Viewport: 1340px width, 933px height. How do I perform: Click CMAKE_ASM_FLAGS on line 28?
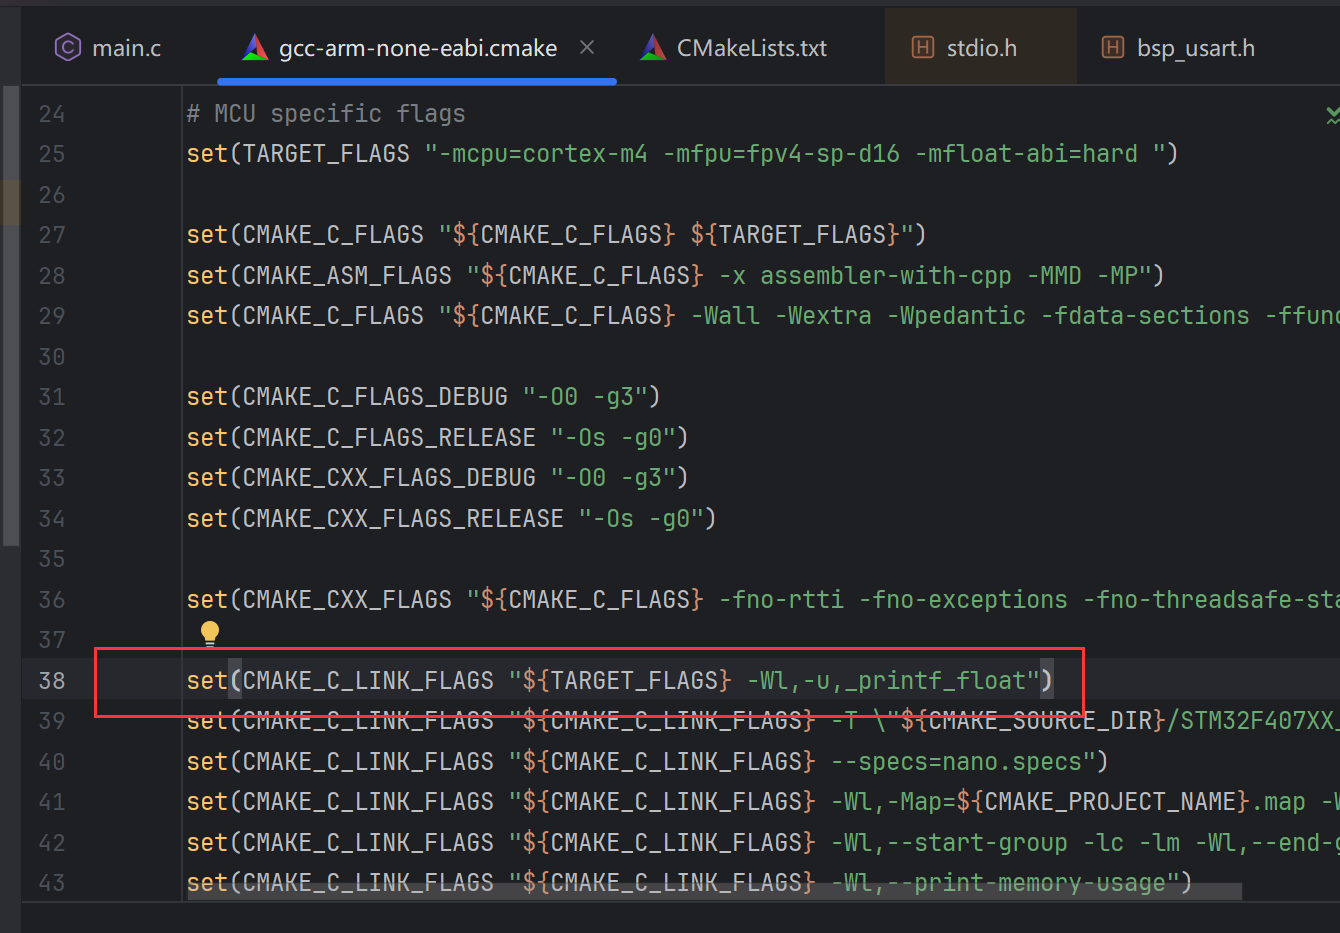(347, 275)
